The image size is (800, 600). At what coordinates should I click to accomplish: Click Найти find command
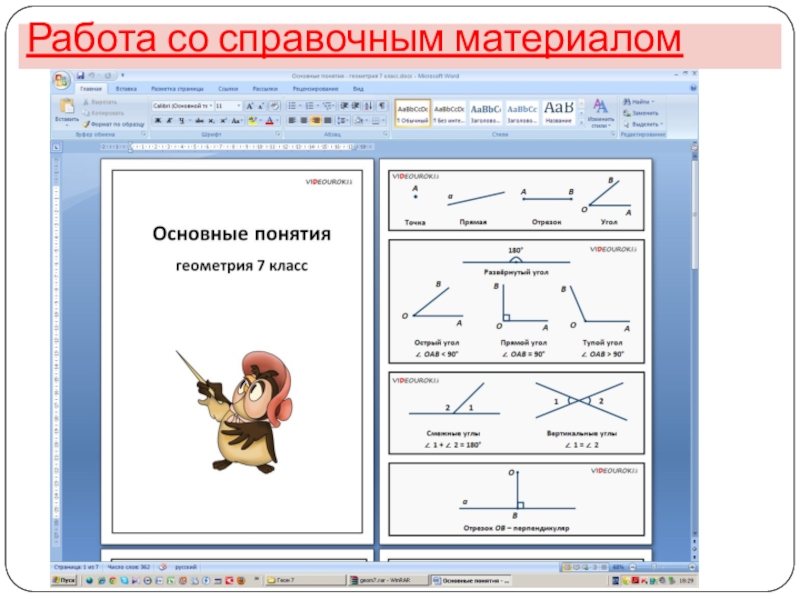click(638, 102)
